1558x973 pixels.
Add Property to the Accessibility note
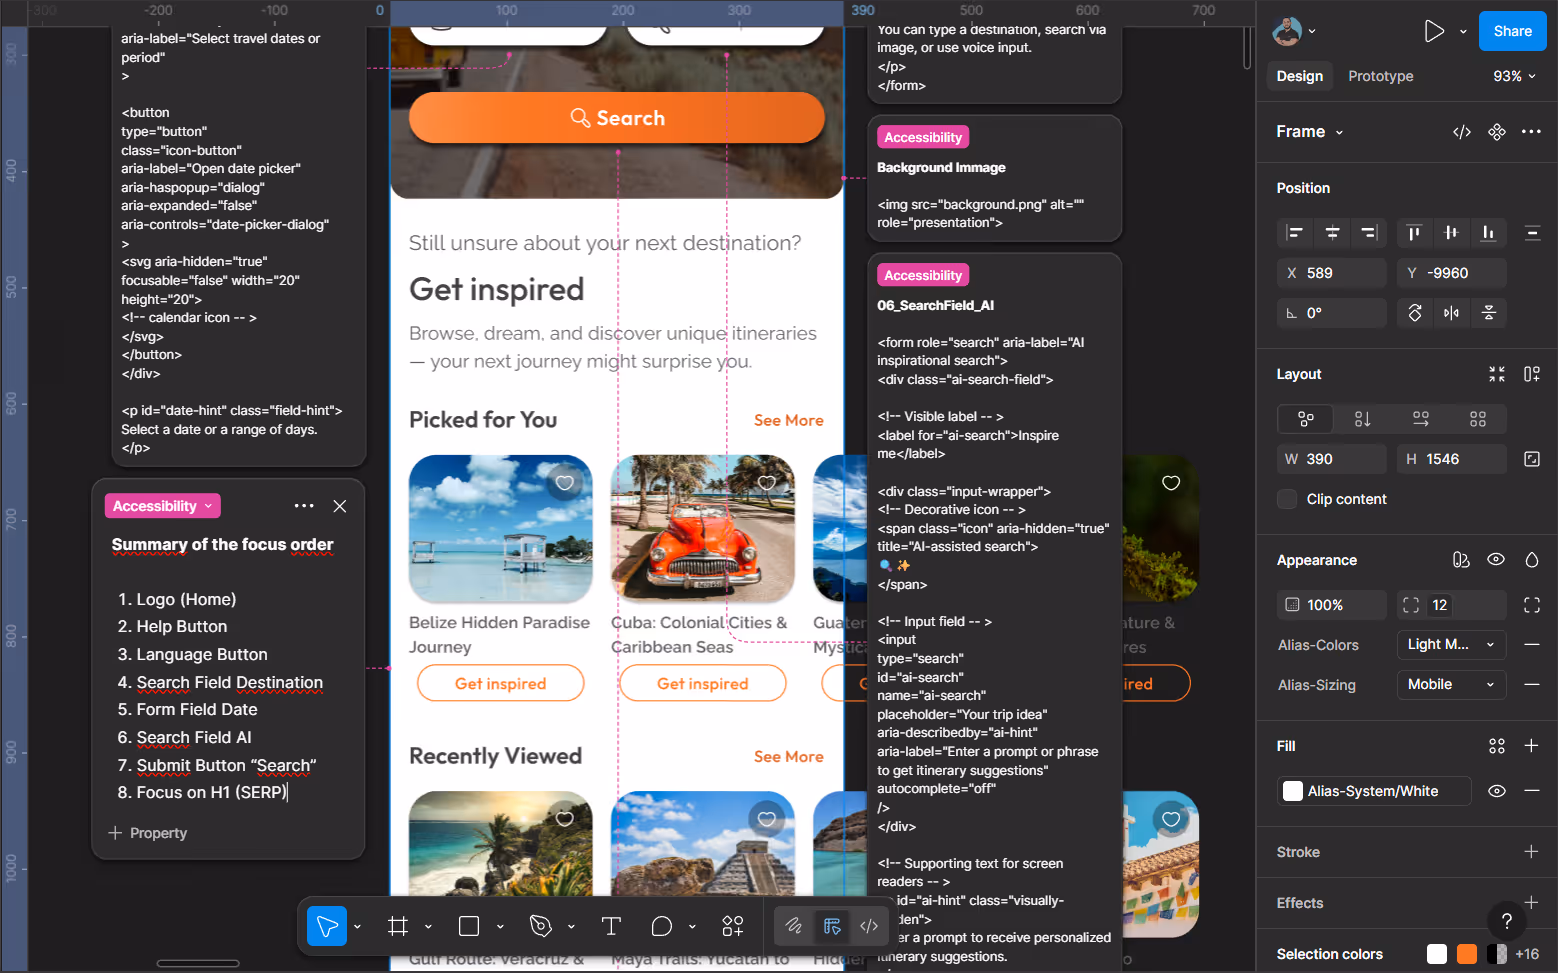(x=147, y=833)
